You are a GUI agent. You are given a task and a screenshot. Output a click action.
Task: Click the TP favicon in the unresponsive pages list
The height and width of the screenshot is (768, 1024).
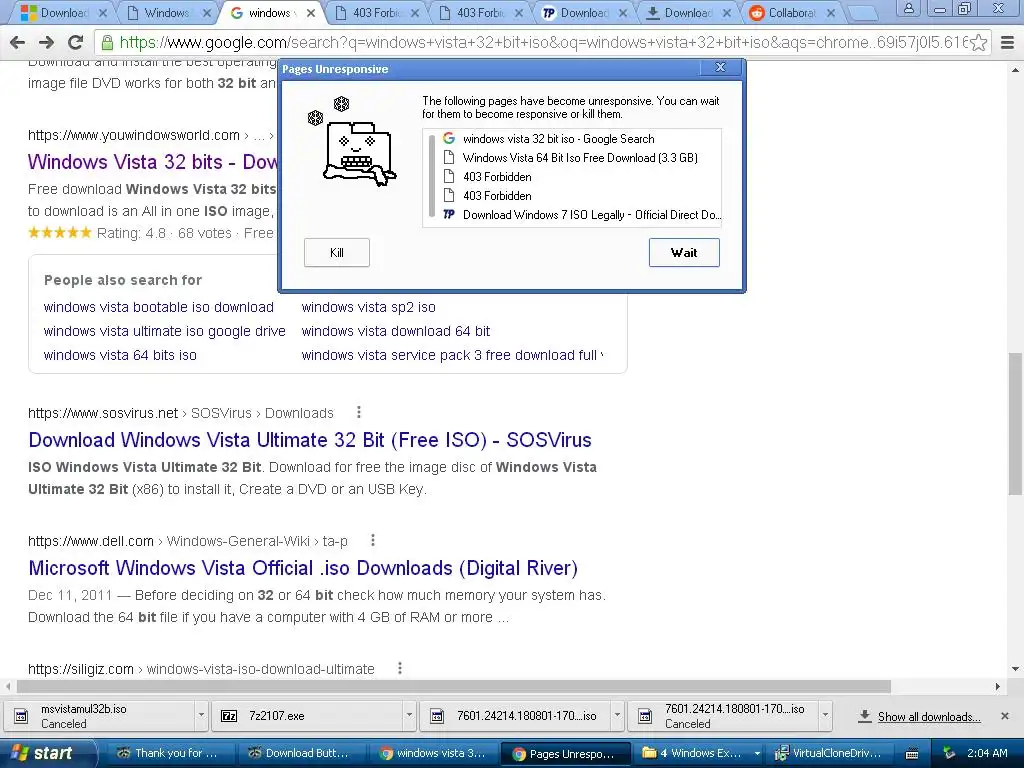tap(449, 214)
